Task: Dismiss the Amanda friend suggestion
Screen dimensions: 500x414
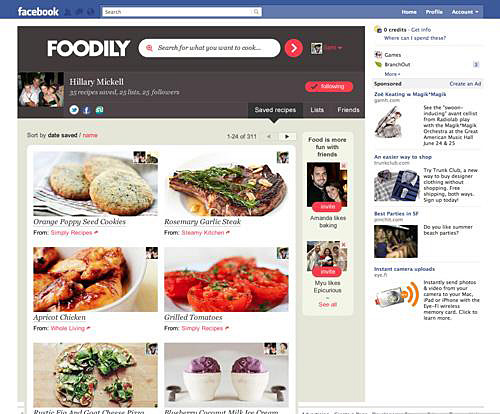Action: point(344,165)
